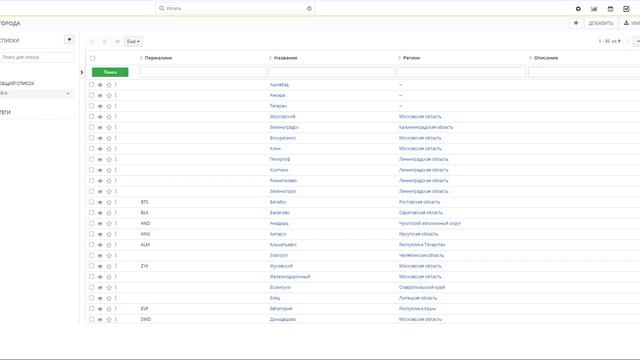
Task: Tick the checkbox for the Зеленогорск row
Action: (x=91, y=191)
